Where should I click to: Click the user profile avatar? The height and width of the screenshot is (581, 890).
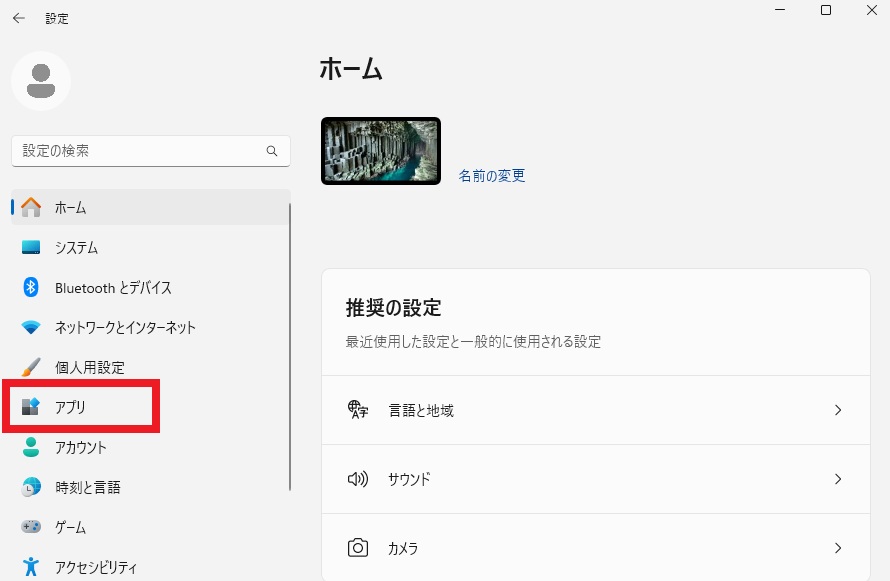[41, 81]
